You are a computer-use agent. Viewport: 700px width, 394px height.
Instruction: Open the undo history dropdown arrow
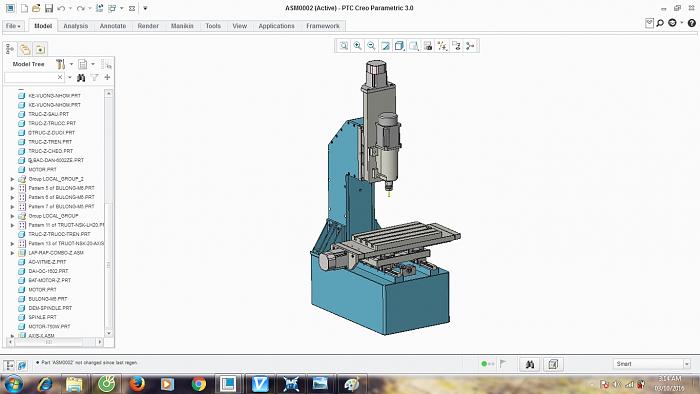click(70, 8)
